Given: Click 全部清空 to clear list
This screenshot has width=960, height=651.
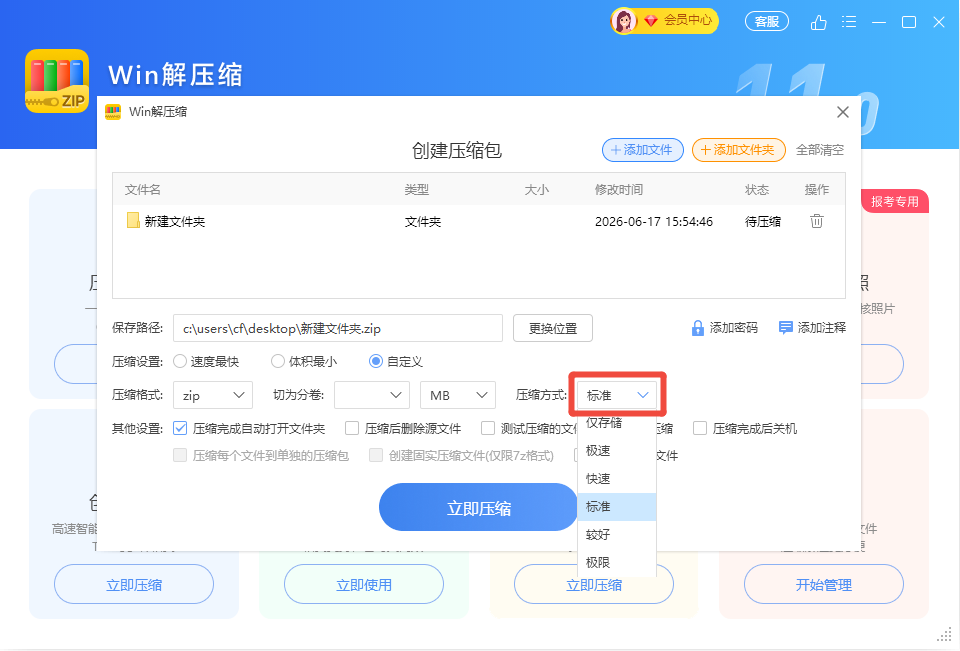Looking at the screenshot, I should pos(820,150).
